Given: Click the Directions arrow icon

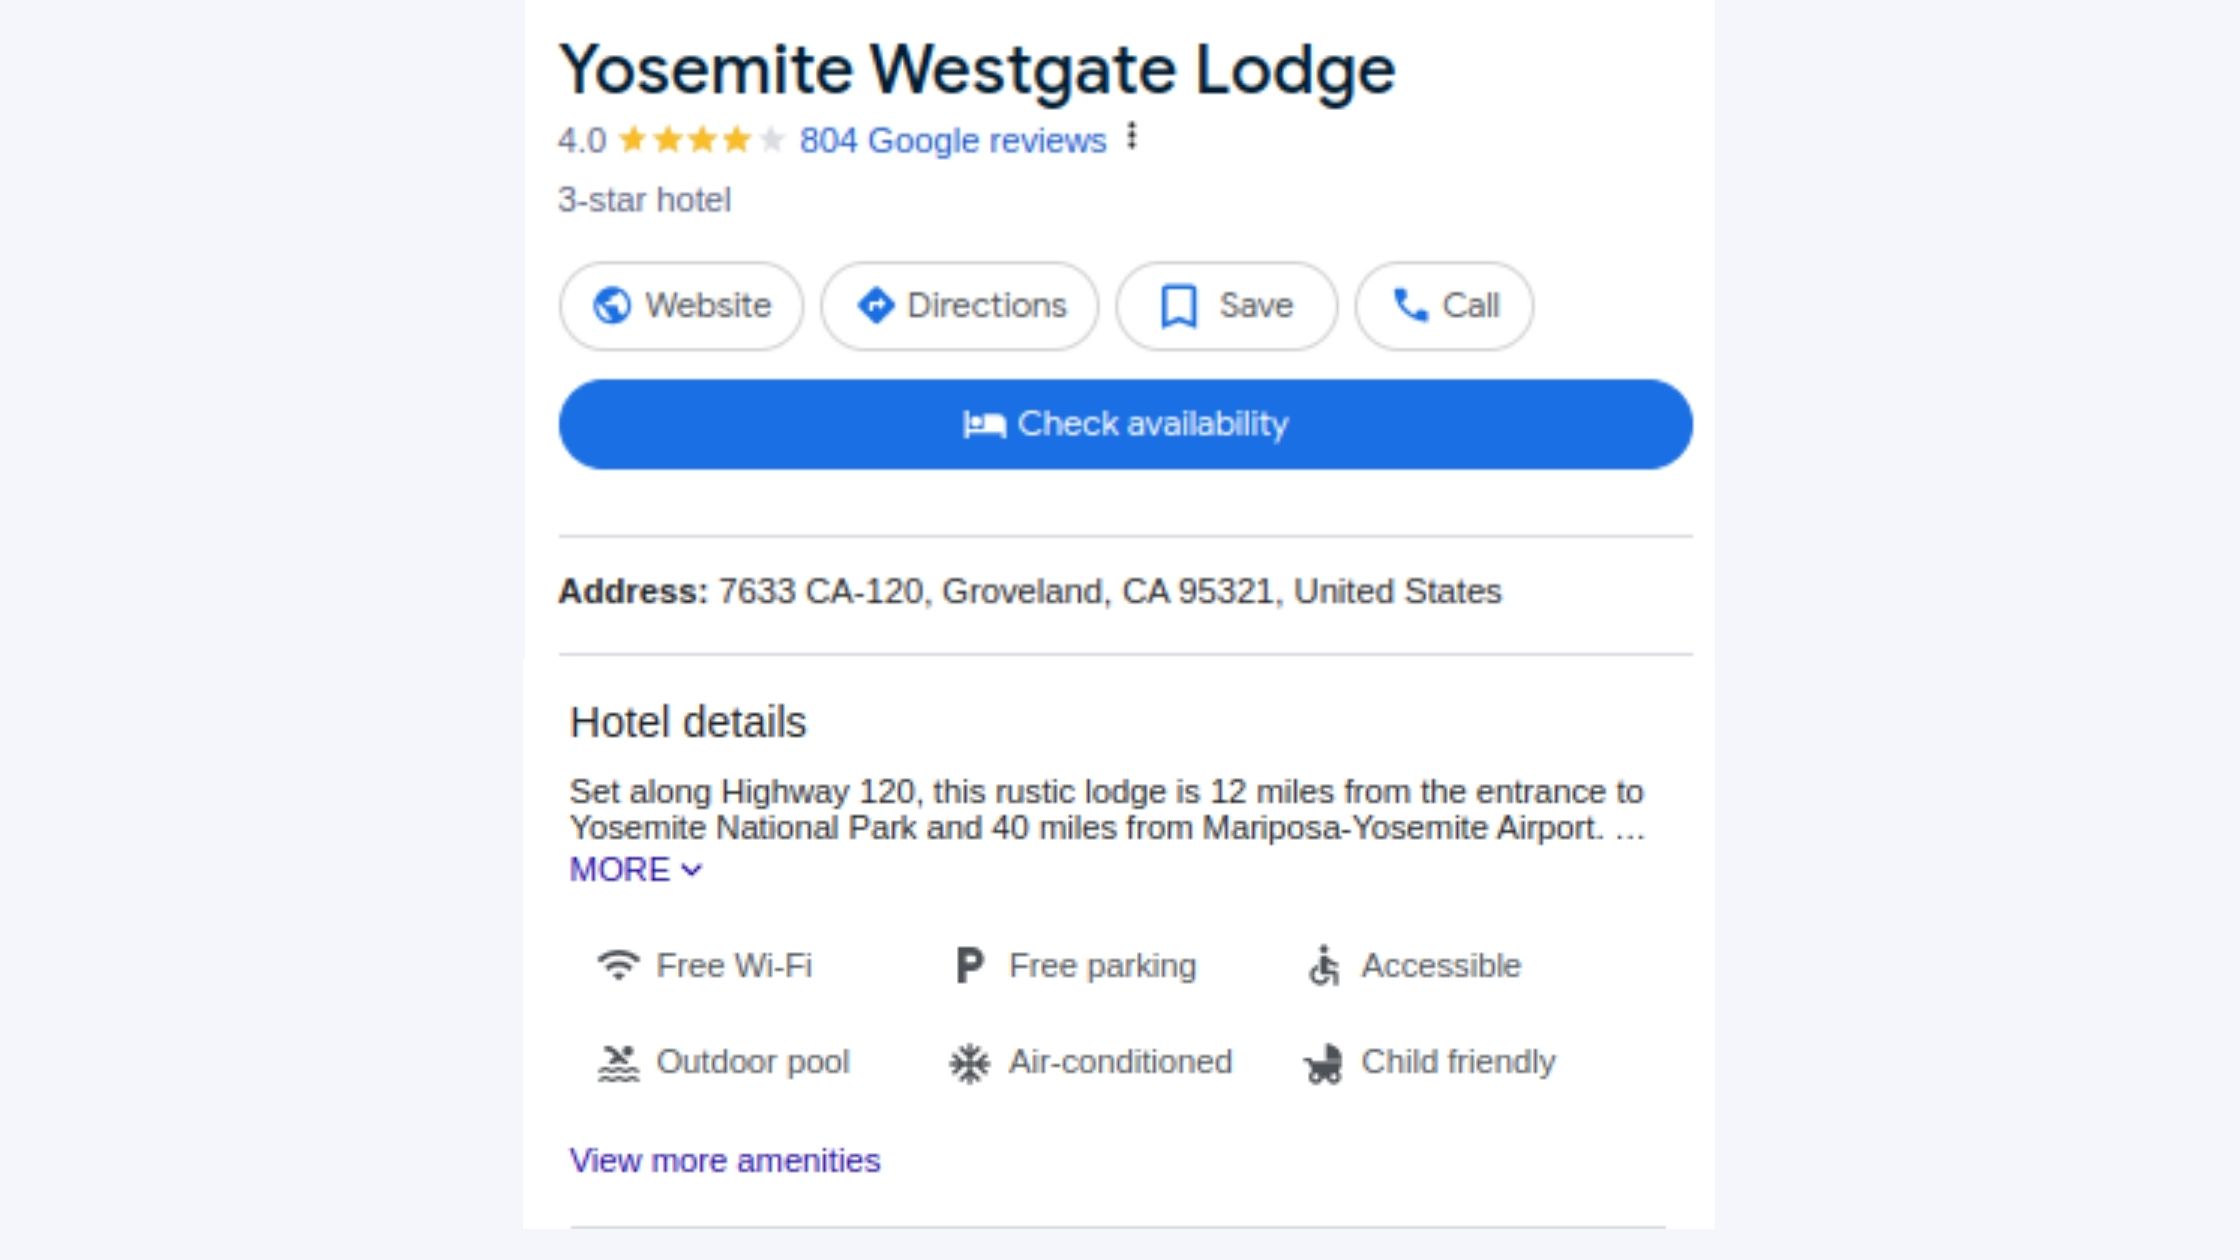Looking at the screenshot, I should click(876, 306).
